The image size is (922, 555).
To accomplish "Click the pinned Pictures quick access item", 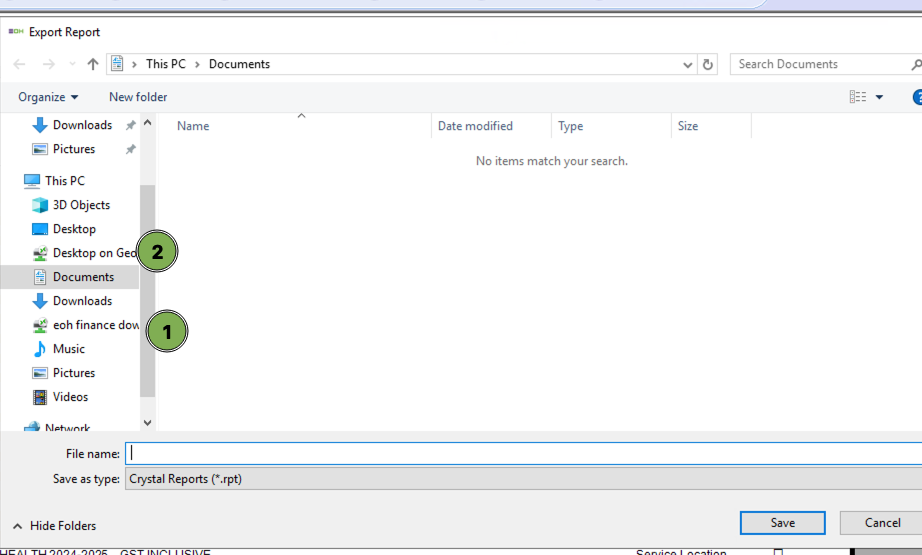I will click(73, 149).
